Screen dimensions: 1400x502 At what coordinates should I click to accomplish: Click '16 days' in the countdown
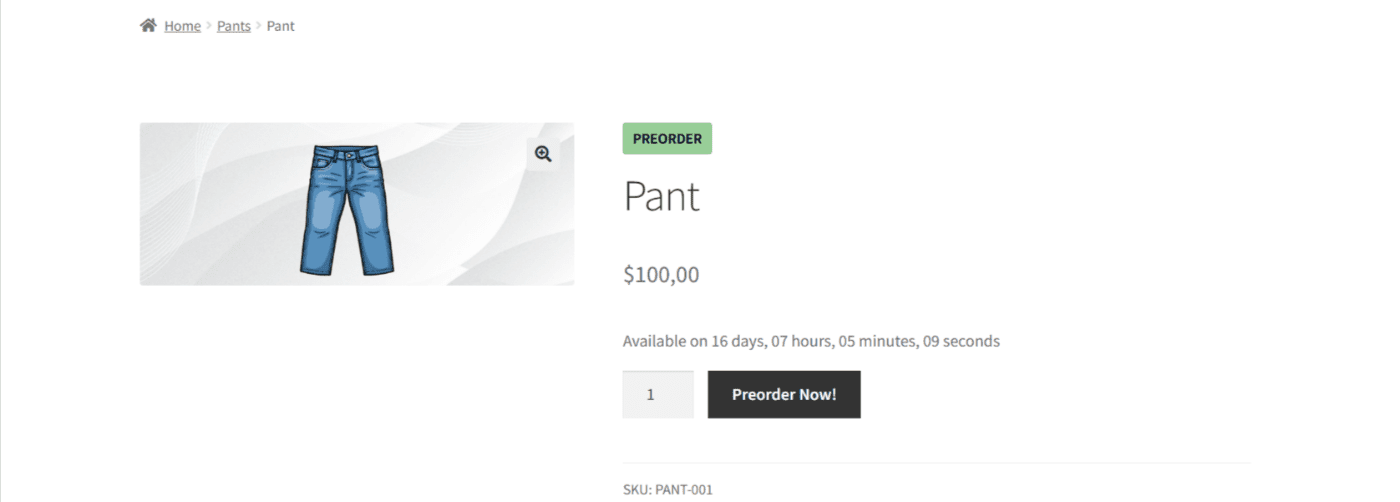[738, 341]
